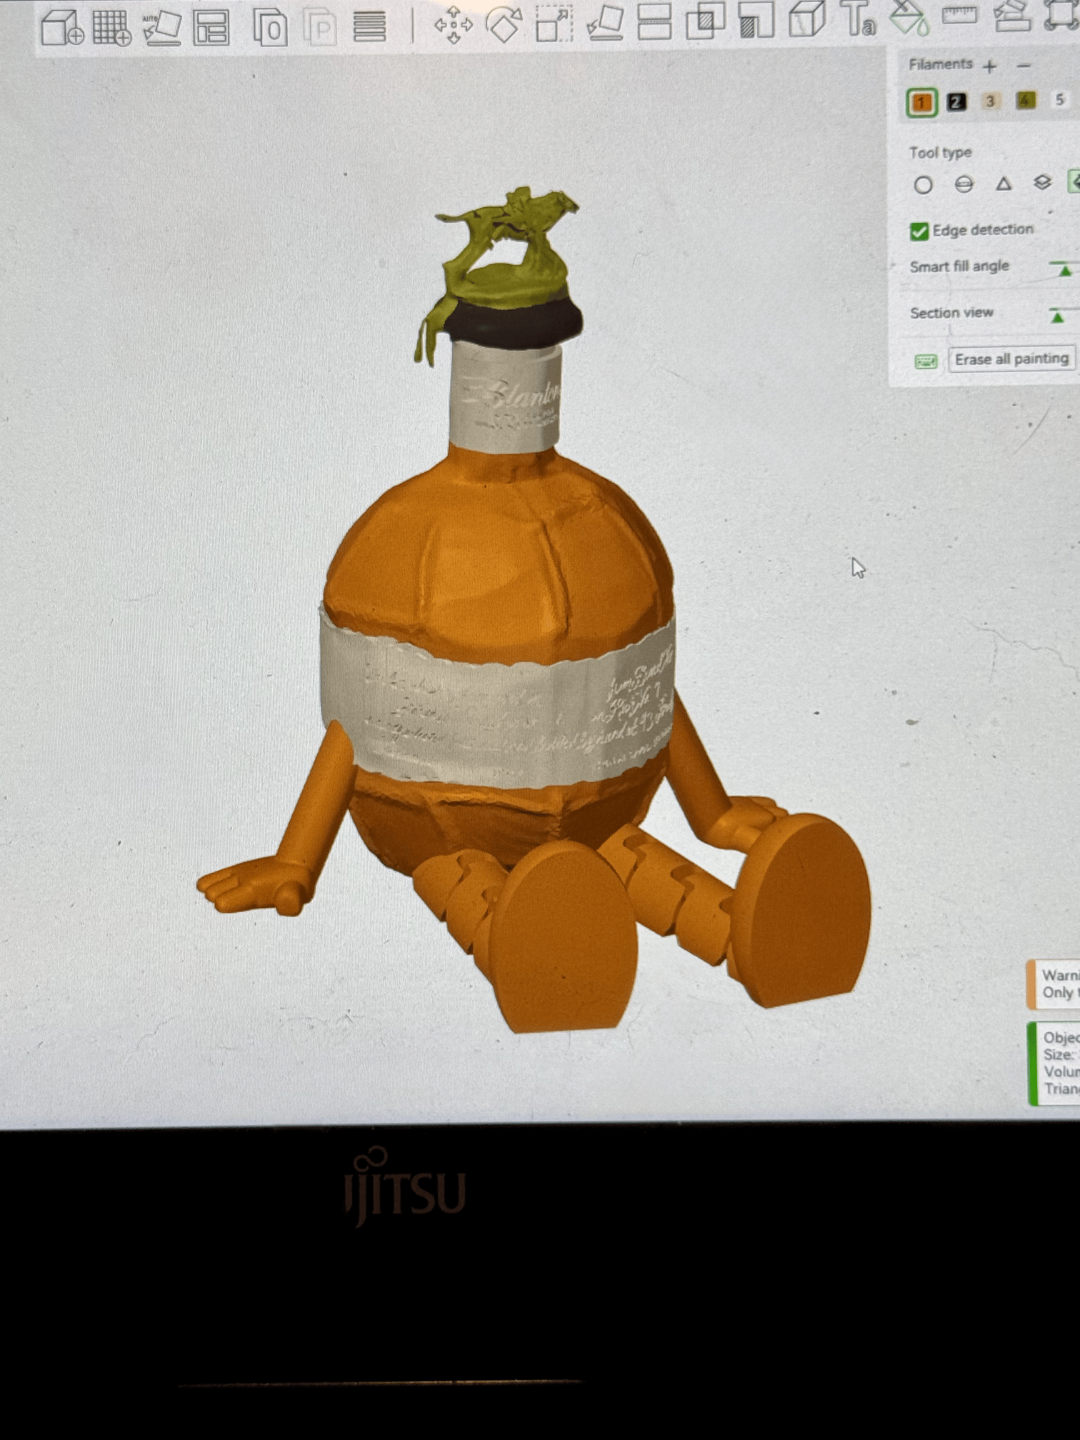Click the Arrange all objects icon

(211, 28)
